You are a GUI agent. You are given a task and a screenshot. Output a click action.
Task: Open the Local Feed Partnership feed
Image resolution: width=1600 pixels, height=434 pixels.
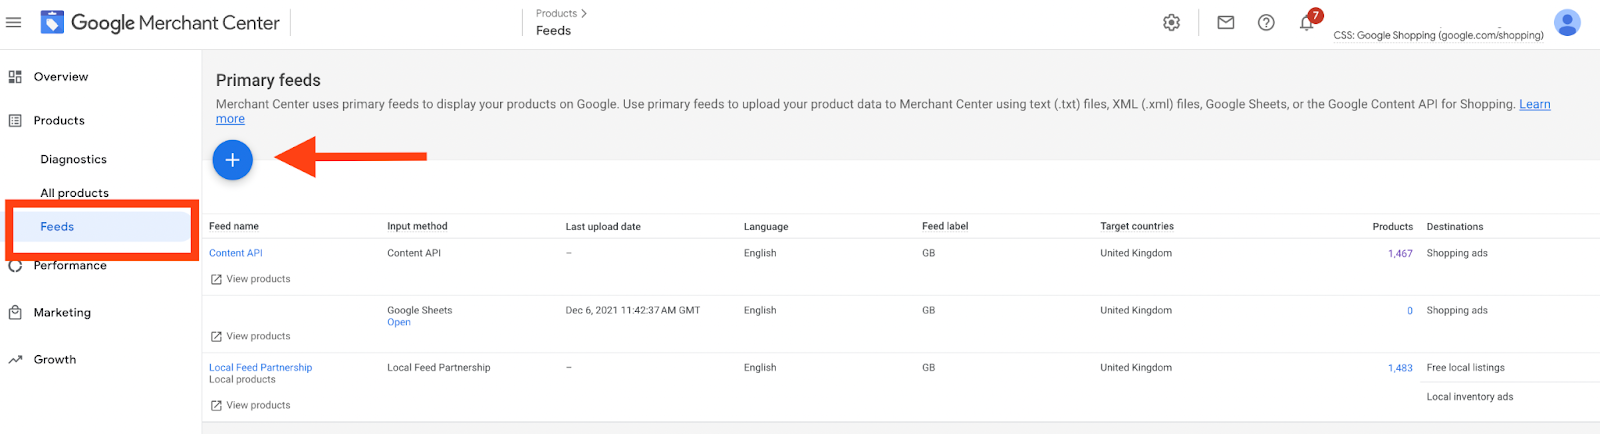[x=260, y=367]
